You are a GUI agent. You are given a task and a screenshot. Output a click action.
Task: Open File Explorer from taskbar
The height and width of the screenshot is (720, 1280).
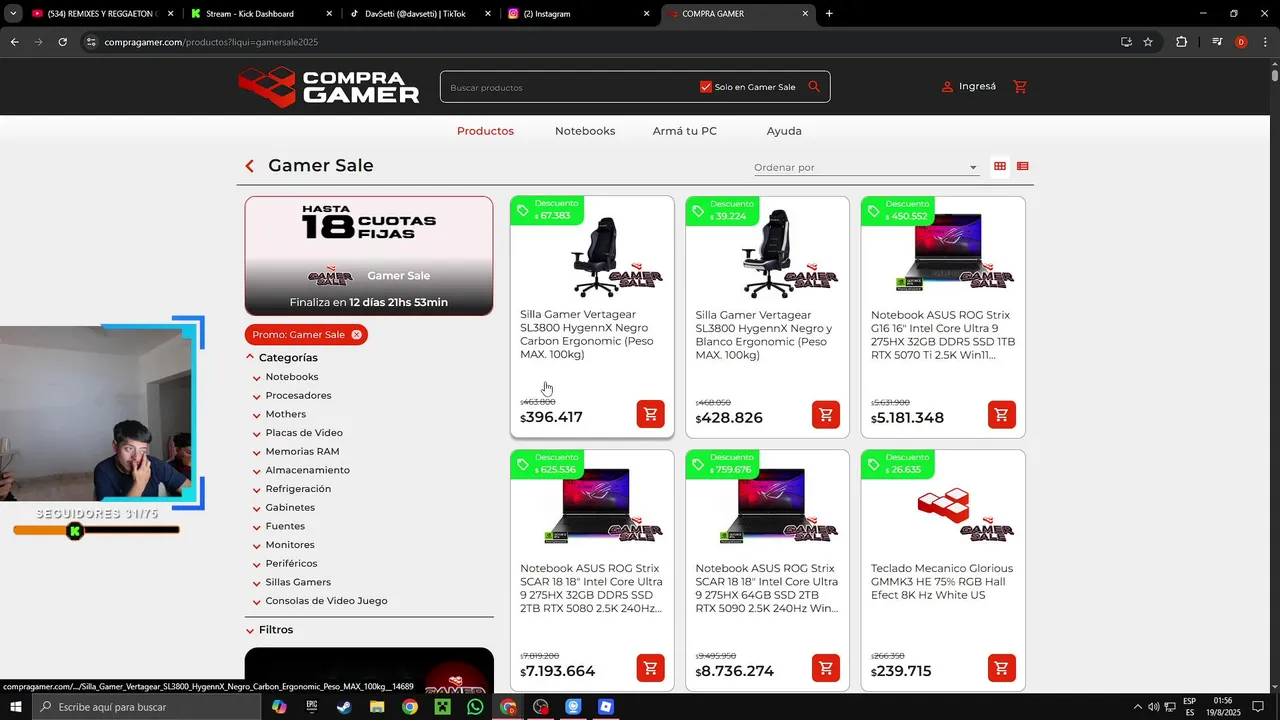pyautogui.click(x=377, y=707)
